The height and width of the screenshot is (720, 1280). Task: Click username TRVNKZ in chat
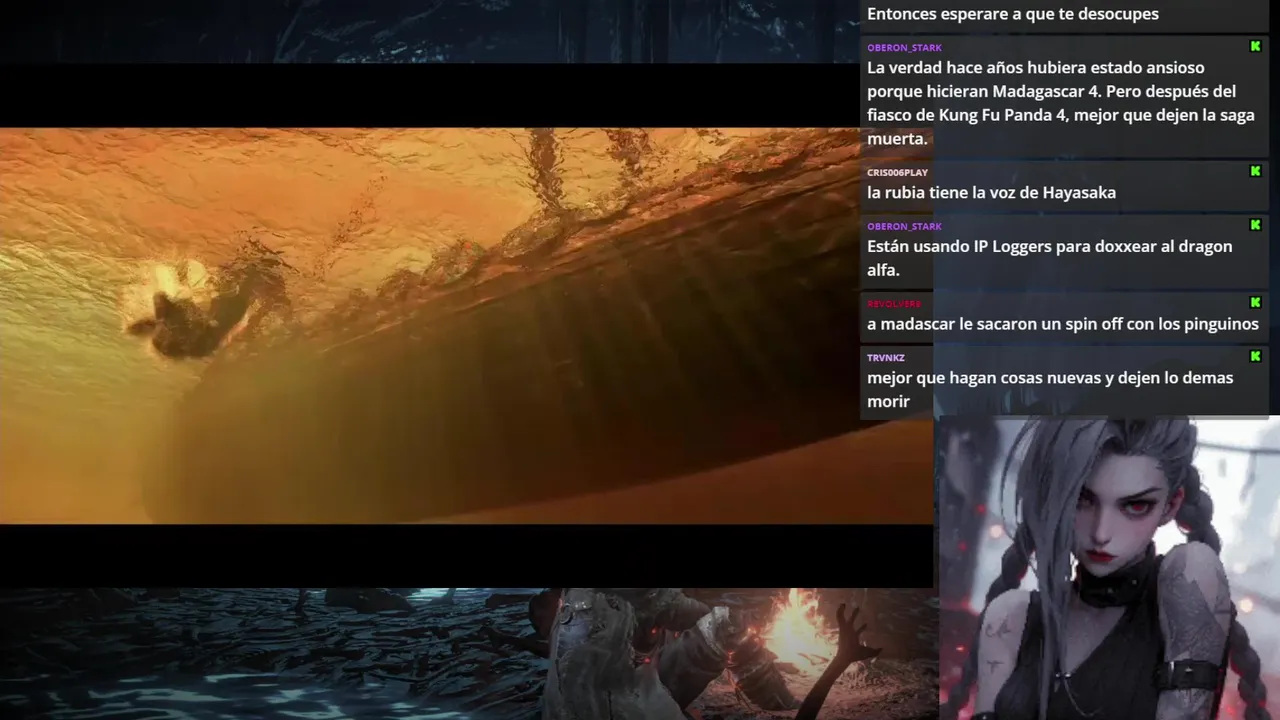point(886,357)
